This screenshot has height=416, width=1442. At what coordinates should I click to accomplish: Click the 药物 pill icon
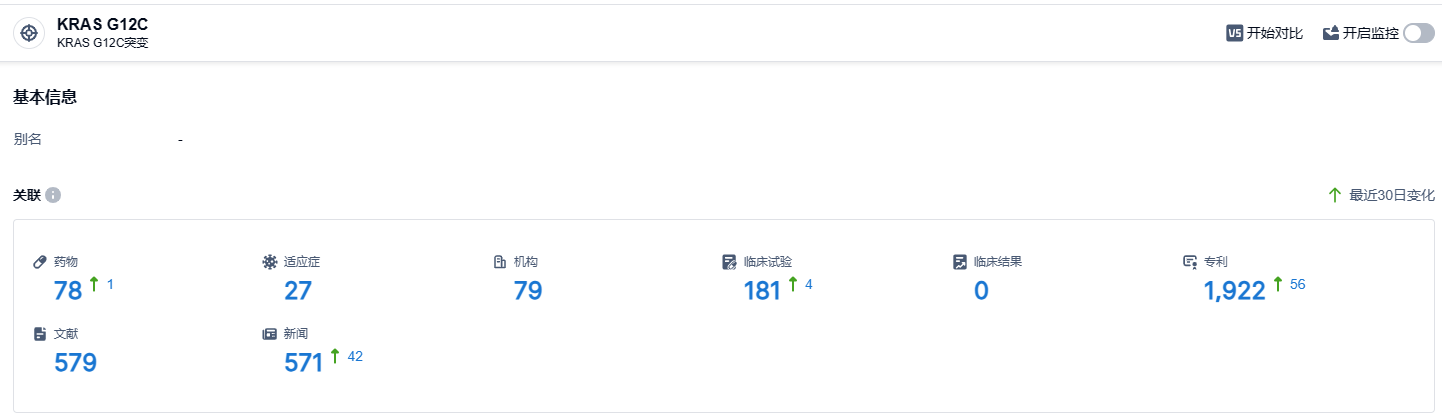40,262
